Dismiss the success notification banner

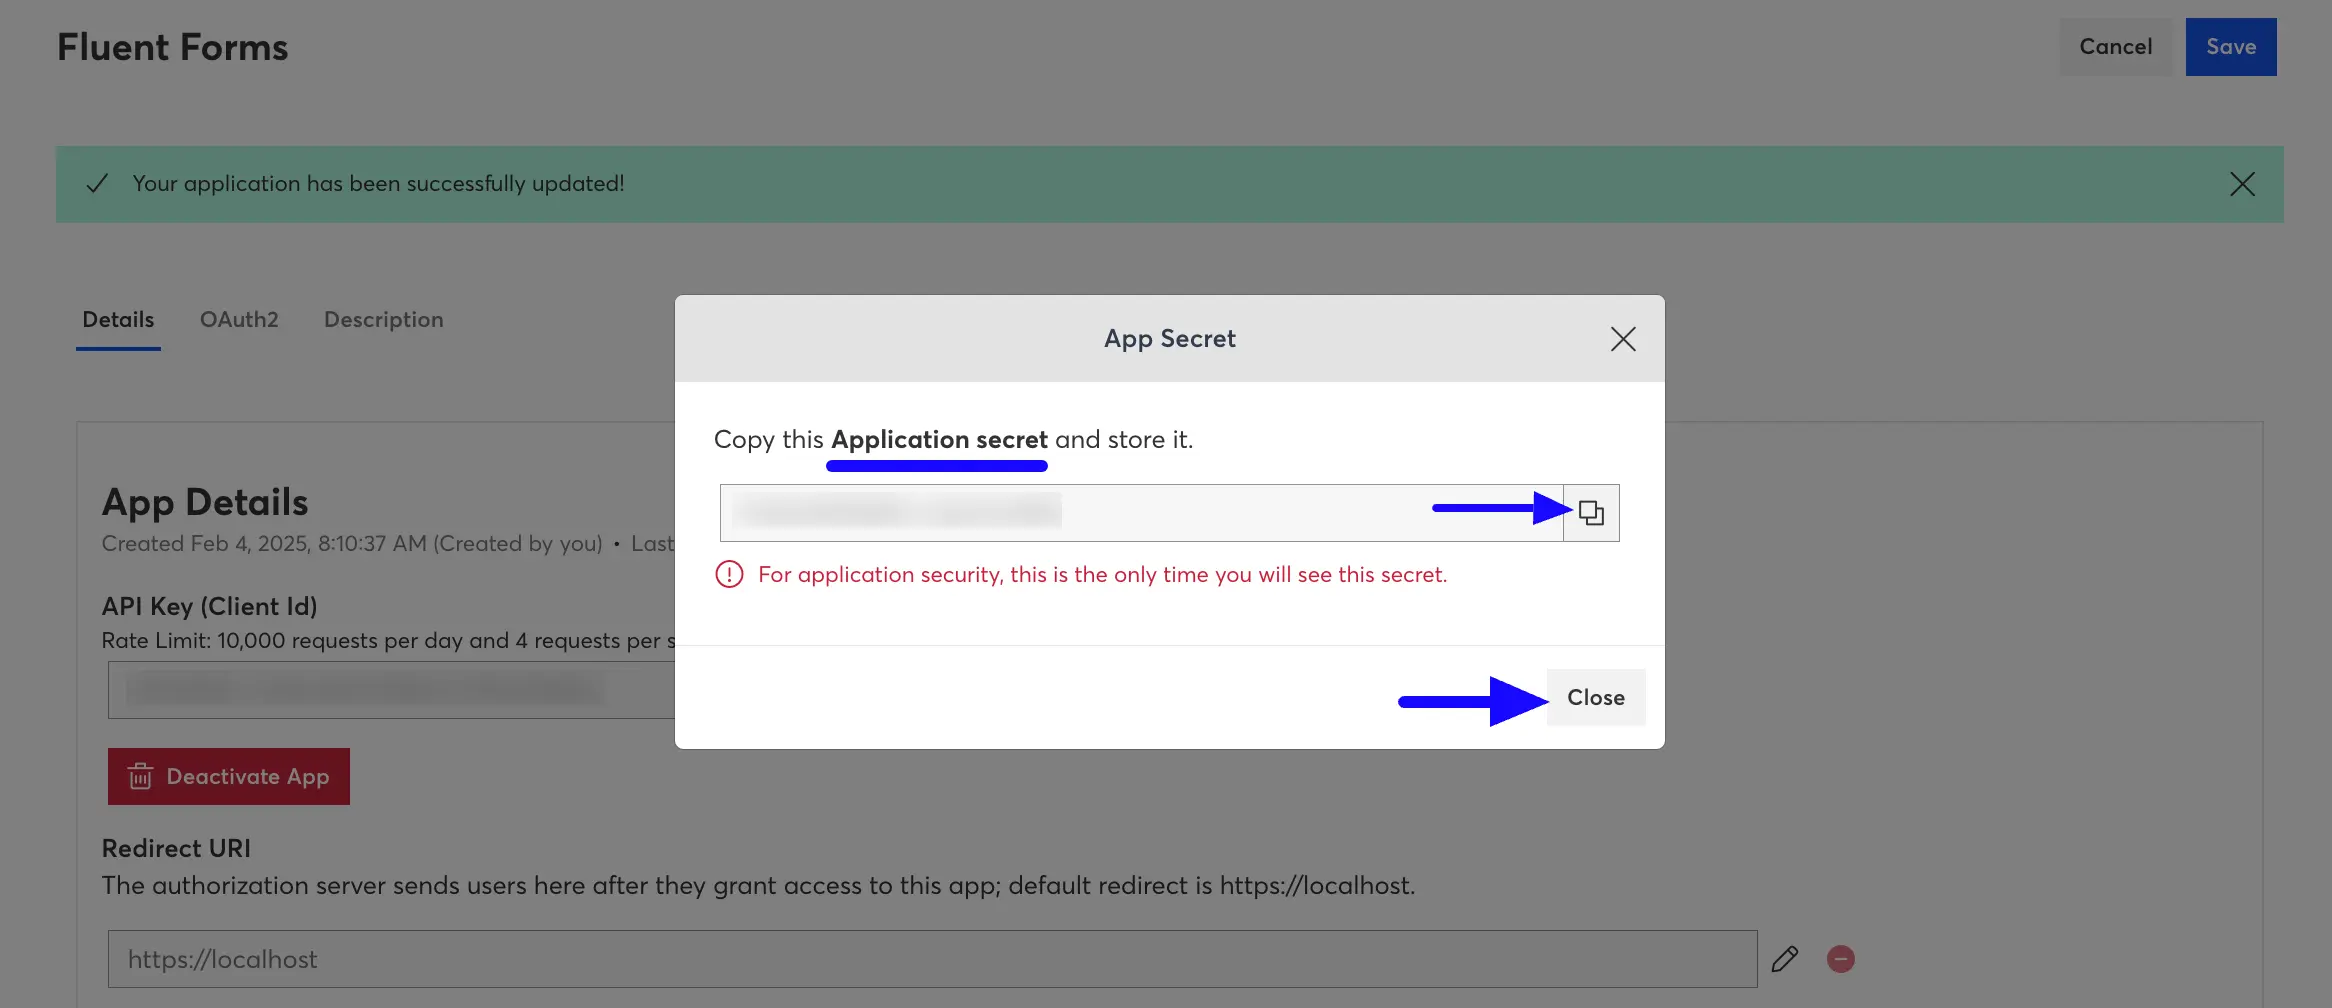[2242, 184]
